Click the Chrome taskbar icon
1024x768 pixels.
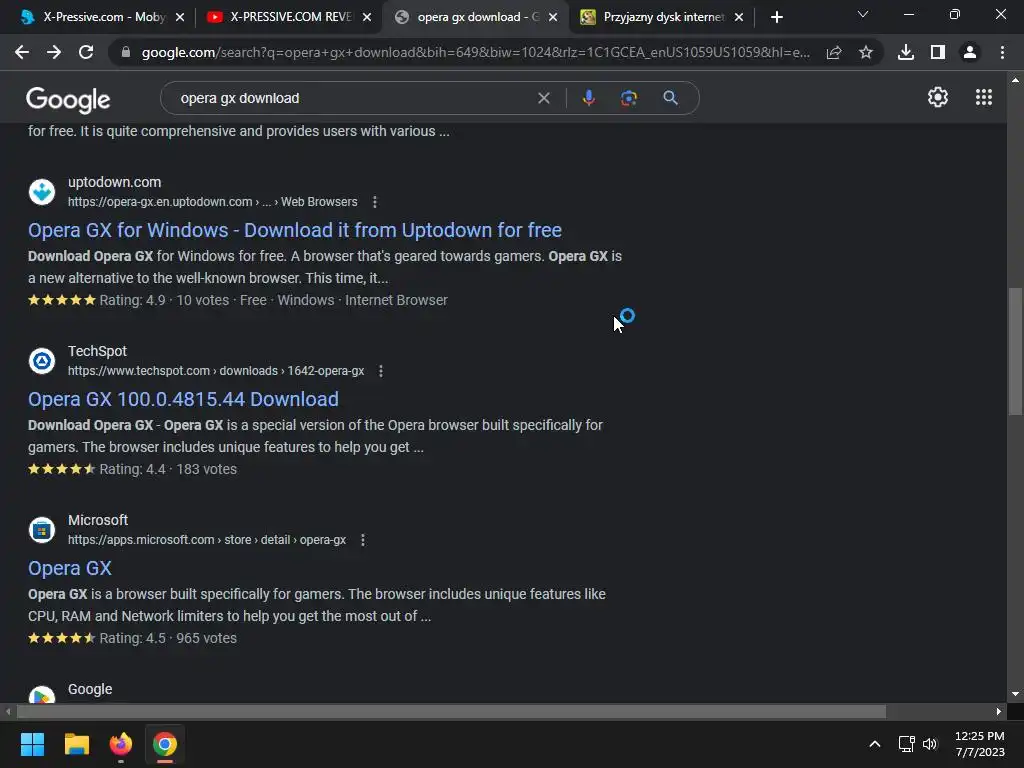[165, 744]
